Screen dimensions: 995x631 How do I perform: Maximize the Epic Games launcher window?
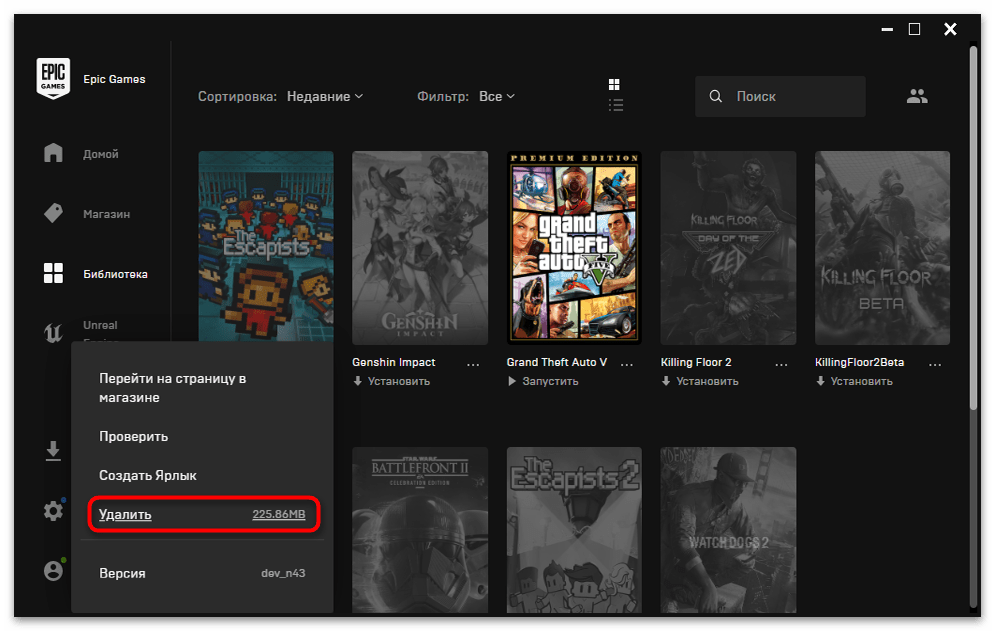point(914,29)
